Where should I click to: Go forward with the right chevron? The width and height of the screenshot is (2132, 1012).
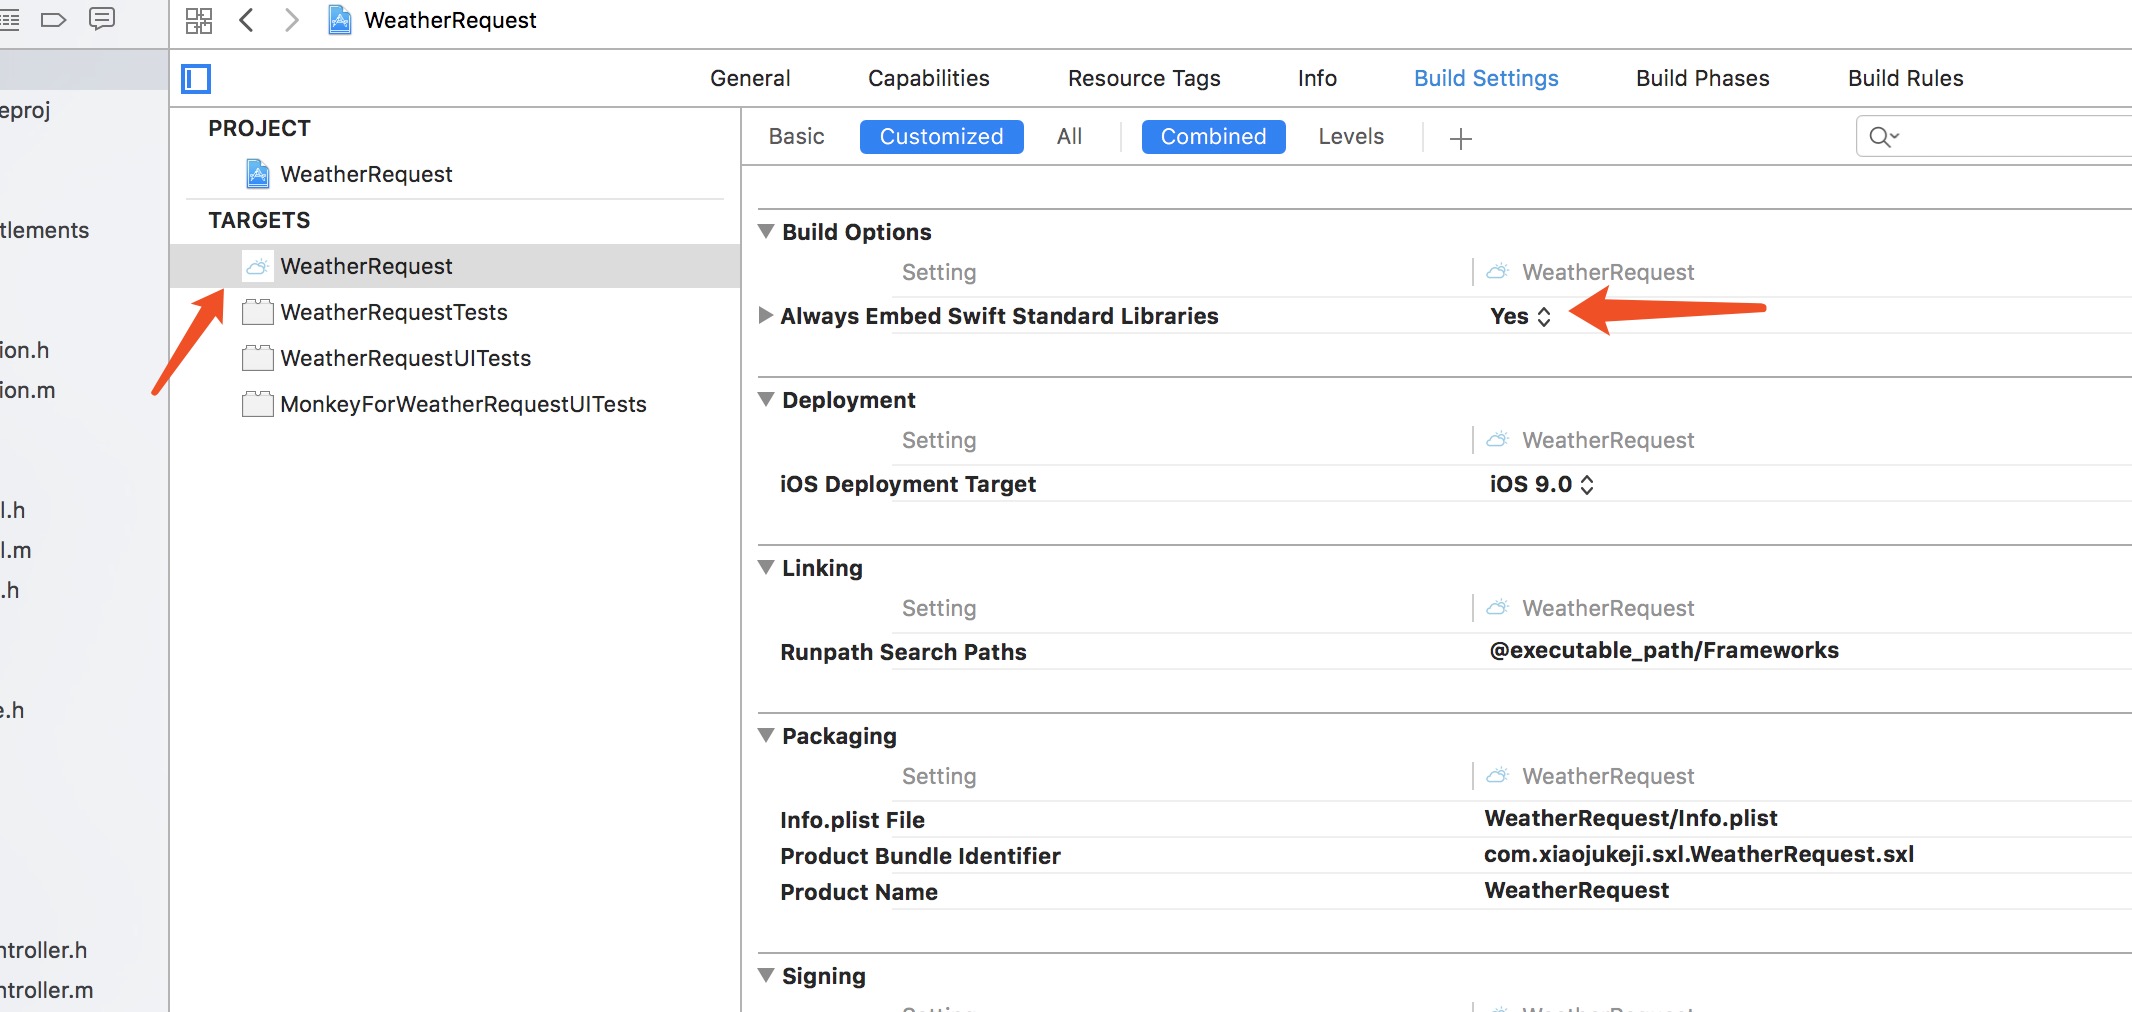click(291, 20)
